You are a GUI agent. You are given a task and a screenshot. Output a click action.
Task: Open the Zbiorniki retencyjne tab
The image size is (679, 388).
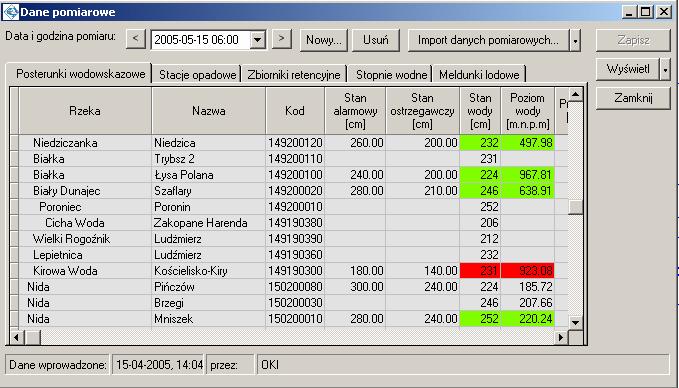pyautogui.click(x=294, y=74)
